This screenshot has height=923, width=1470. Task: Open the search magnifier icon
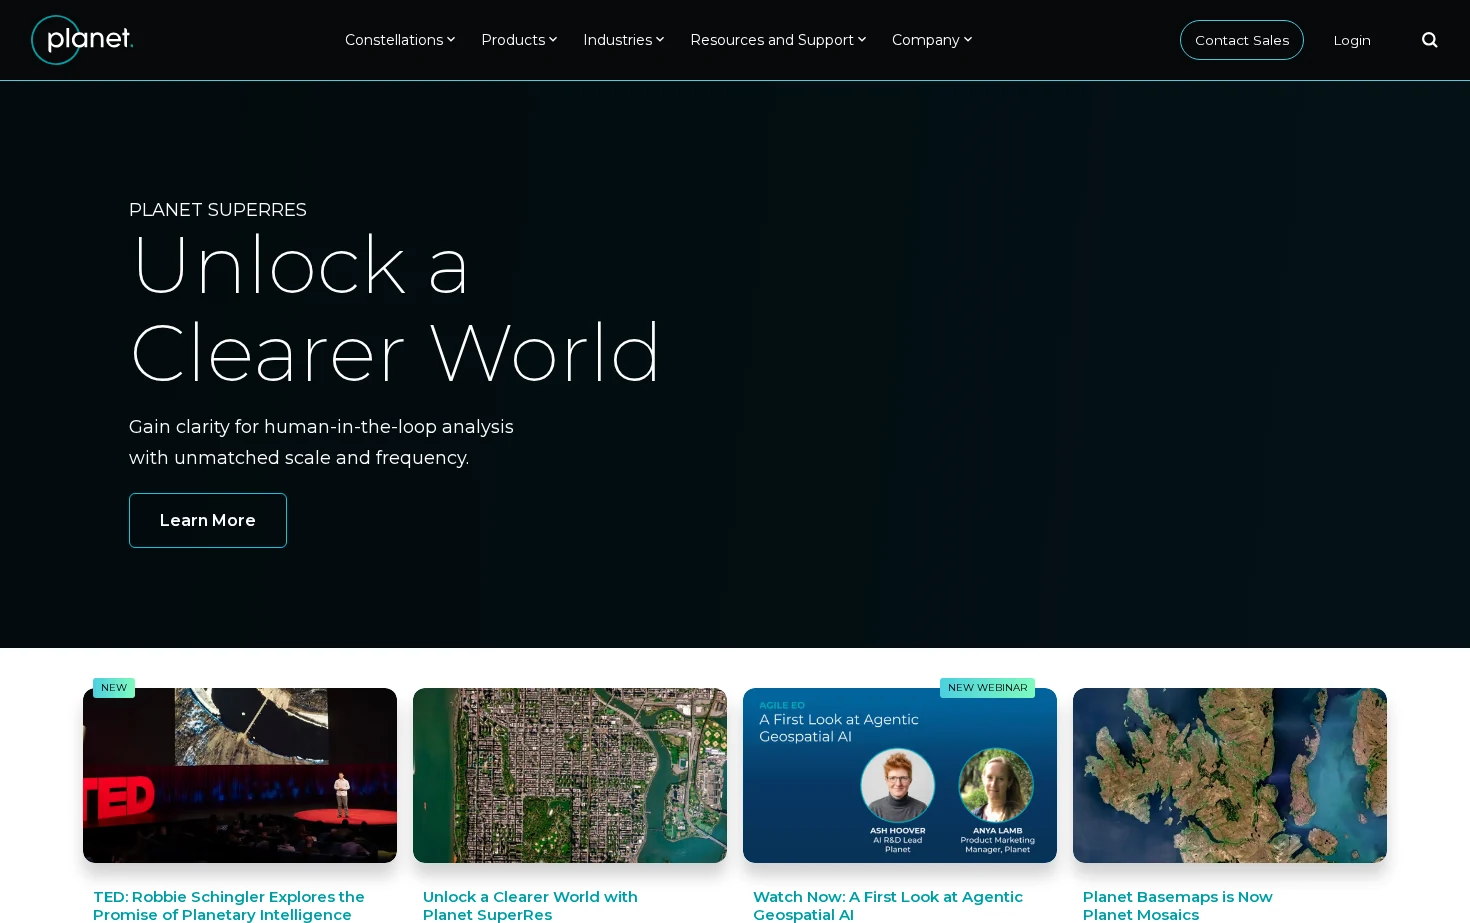[x=1430, y=40]
